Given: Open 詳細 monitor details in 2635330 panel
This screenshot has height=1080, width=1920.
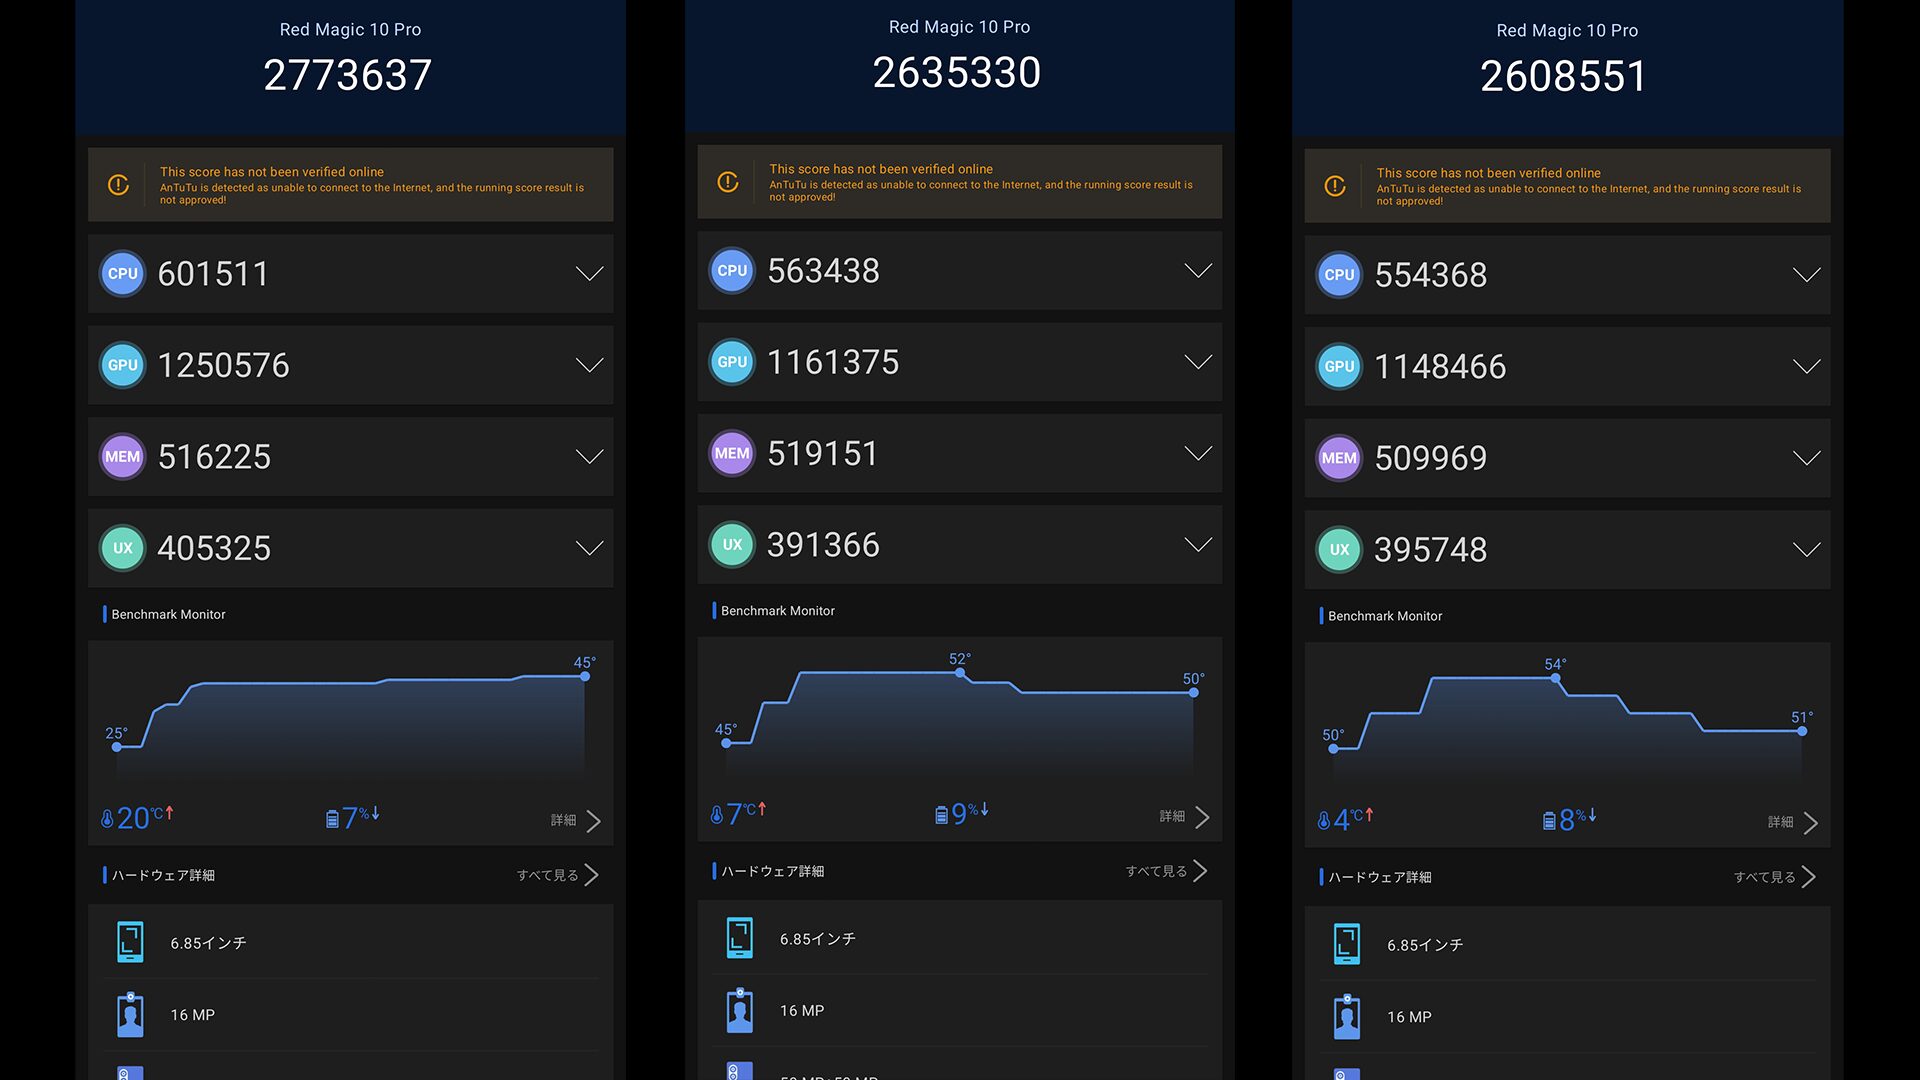Looking at the screenshot, I should coord(1185,817).
